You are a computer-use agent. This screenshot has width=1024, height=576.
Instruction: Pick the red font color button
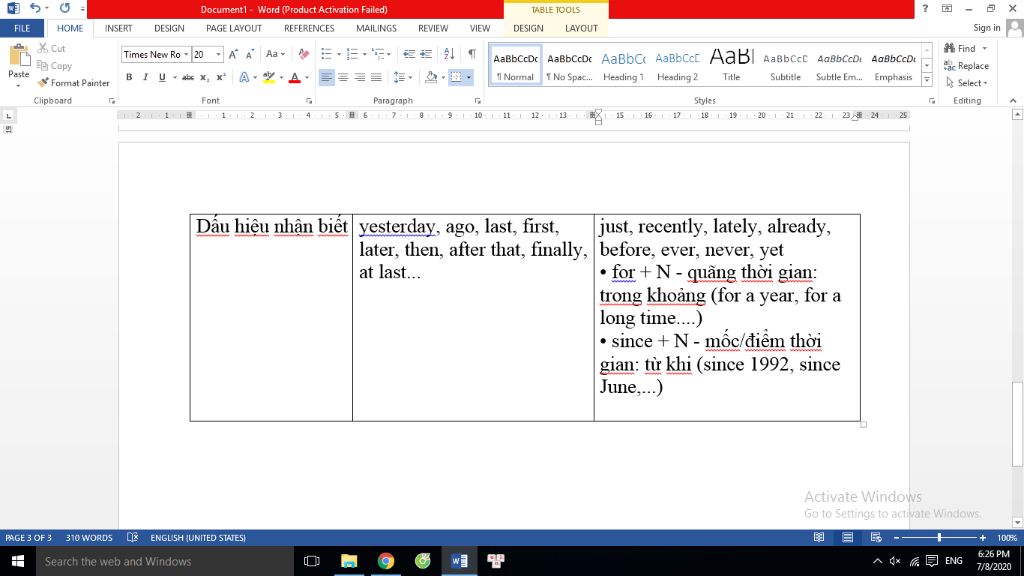click(x=295, y=77)
